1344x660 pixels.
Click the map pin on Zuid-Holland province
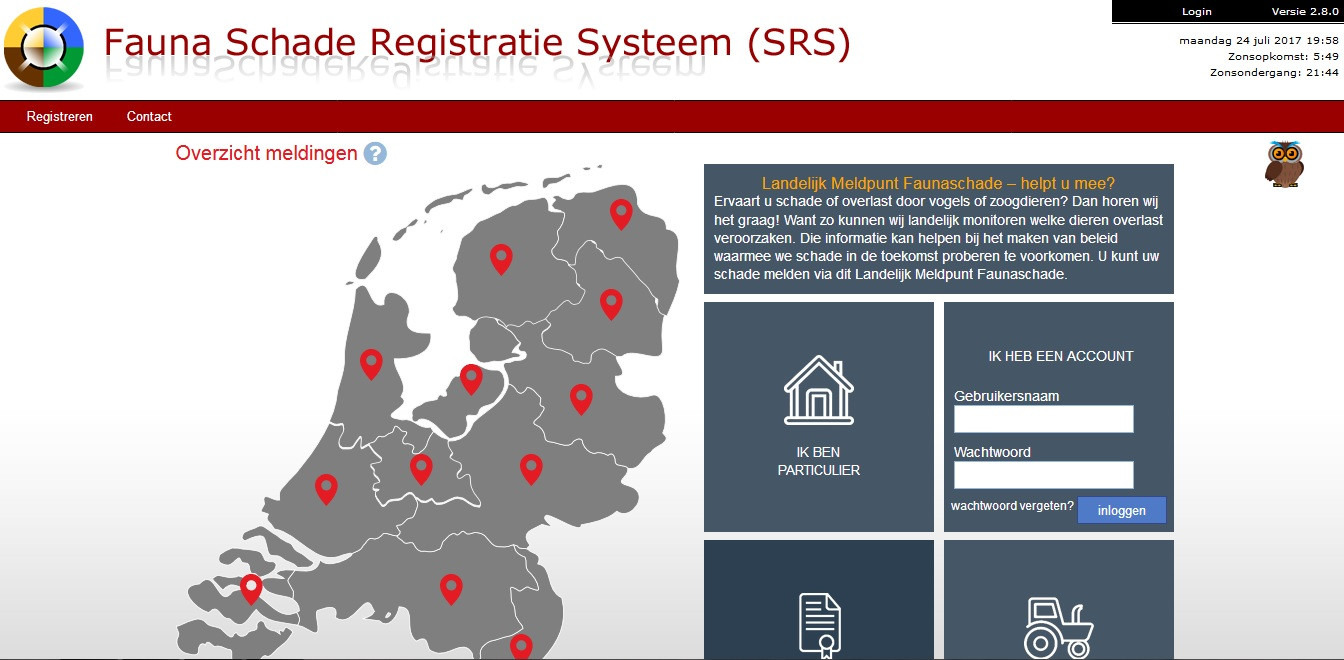coord(326,489)
